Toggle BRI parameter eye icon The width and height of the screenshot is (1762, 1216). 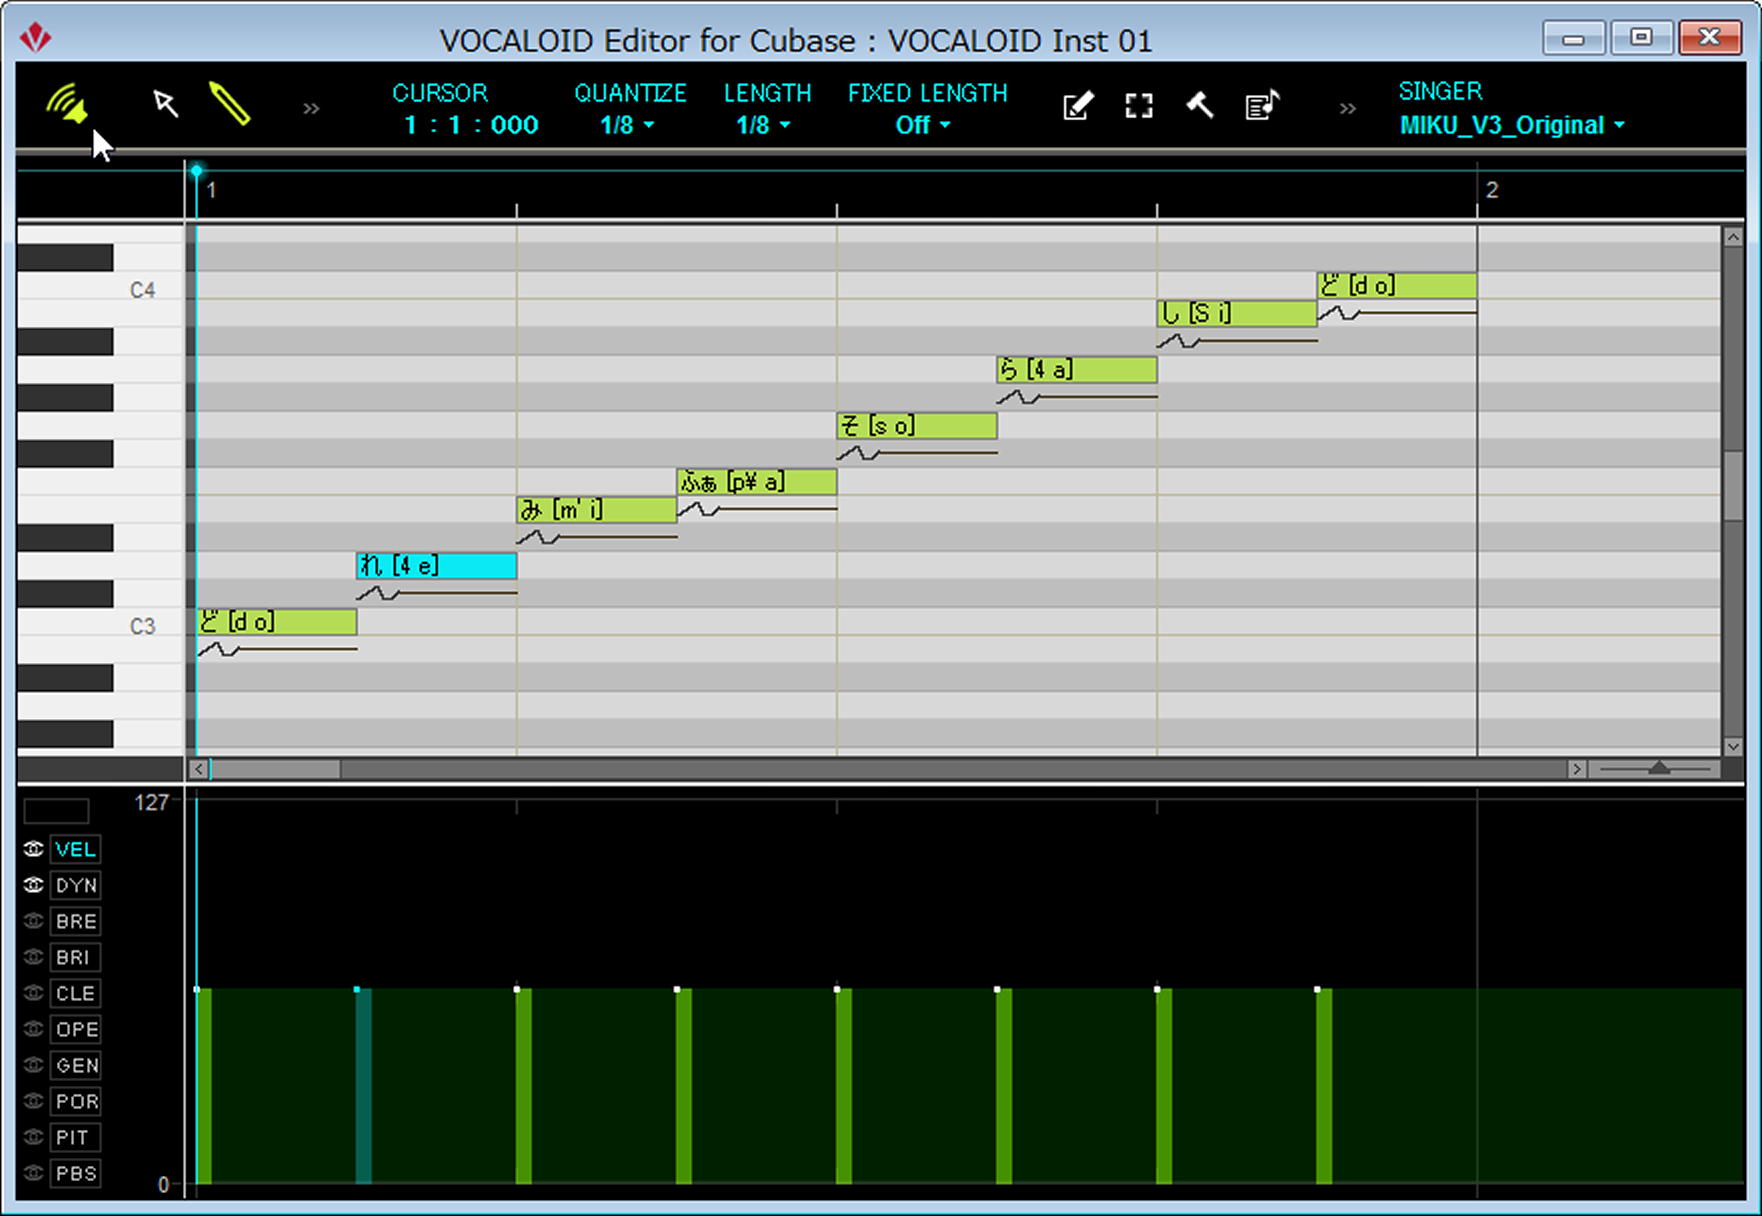tap(33, 957)
